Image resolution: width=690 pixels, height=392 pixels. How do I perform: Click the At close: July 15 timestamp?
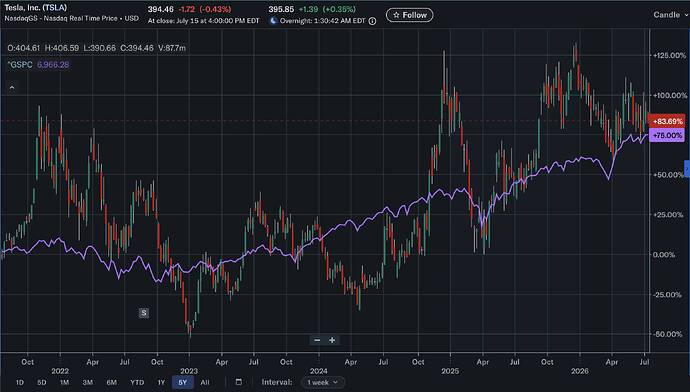pyautogui.click(x=203, y=21)
